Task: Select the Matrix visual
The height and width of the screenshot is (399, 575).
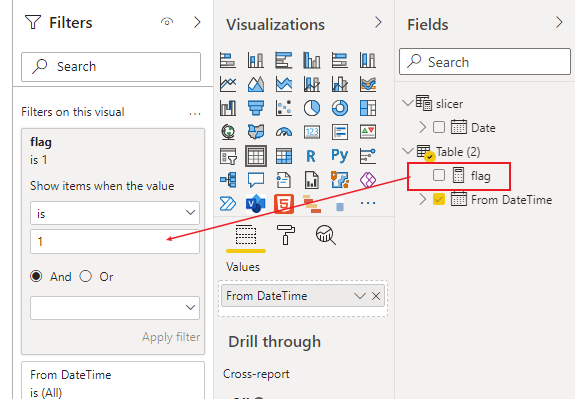Action: 283,156
